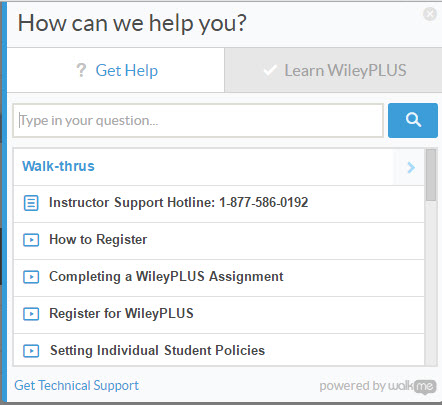Image resolution: width=442 pixels, height=405 pixels.
Task: Click the powered by WalkMe logo
Action: pyautogui.click(x=378, y=386)
